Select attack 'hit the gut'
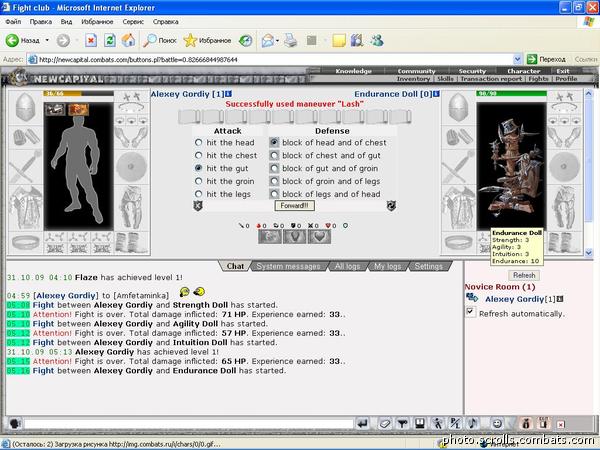 [x=198, y=168]
